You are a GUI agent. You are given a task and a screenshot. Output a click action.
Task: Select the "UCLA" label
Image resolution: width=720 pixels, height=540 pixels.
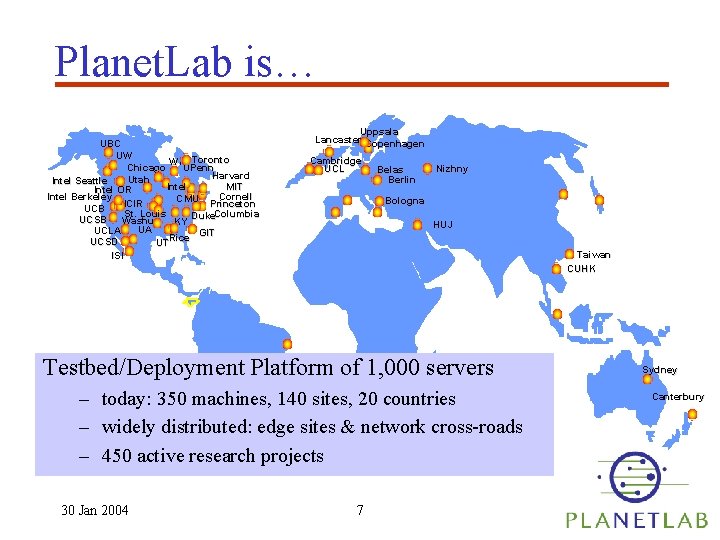click(x=107, y=231)
